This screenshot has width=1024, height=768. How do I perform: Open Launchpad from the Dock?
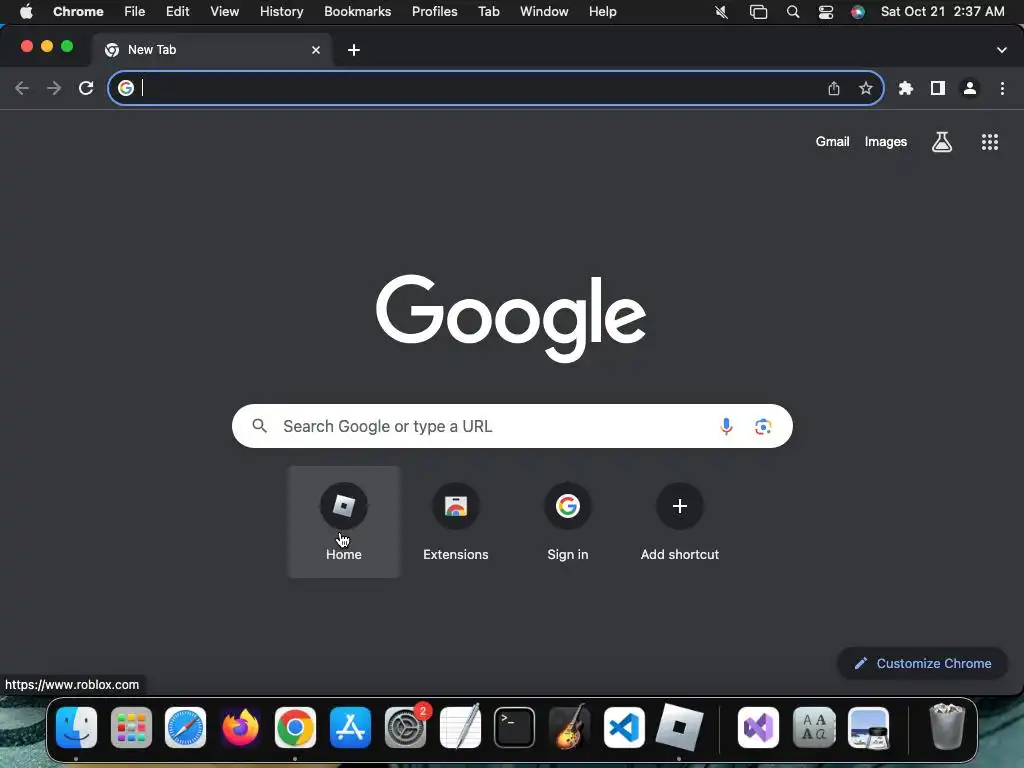coord(131,728)
